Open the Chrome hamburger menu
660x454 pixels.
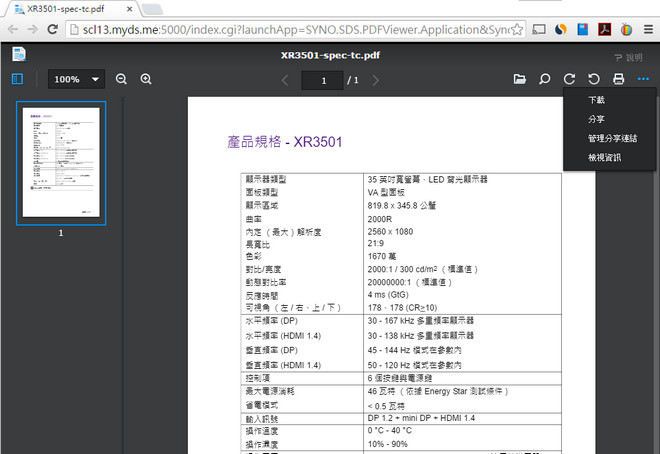click(x=649, y=29)
